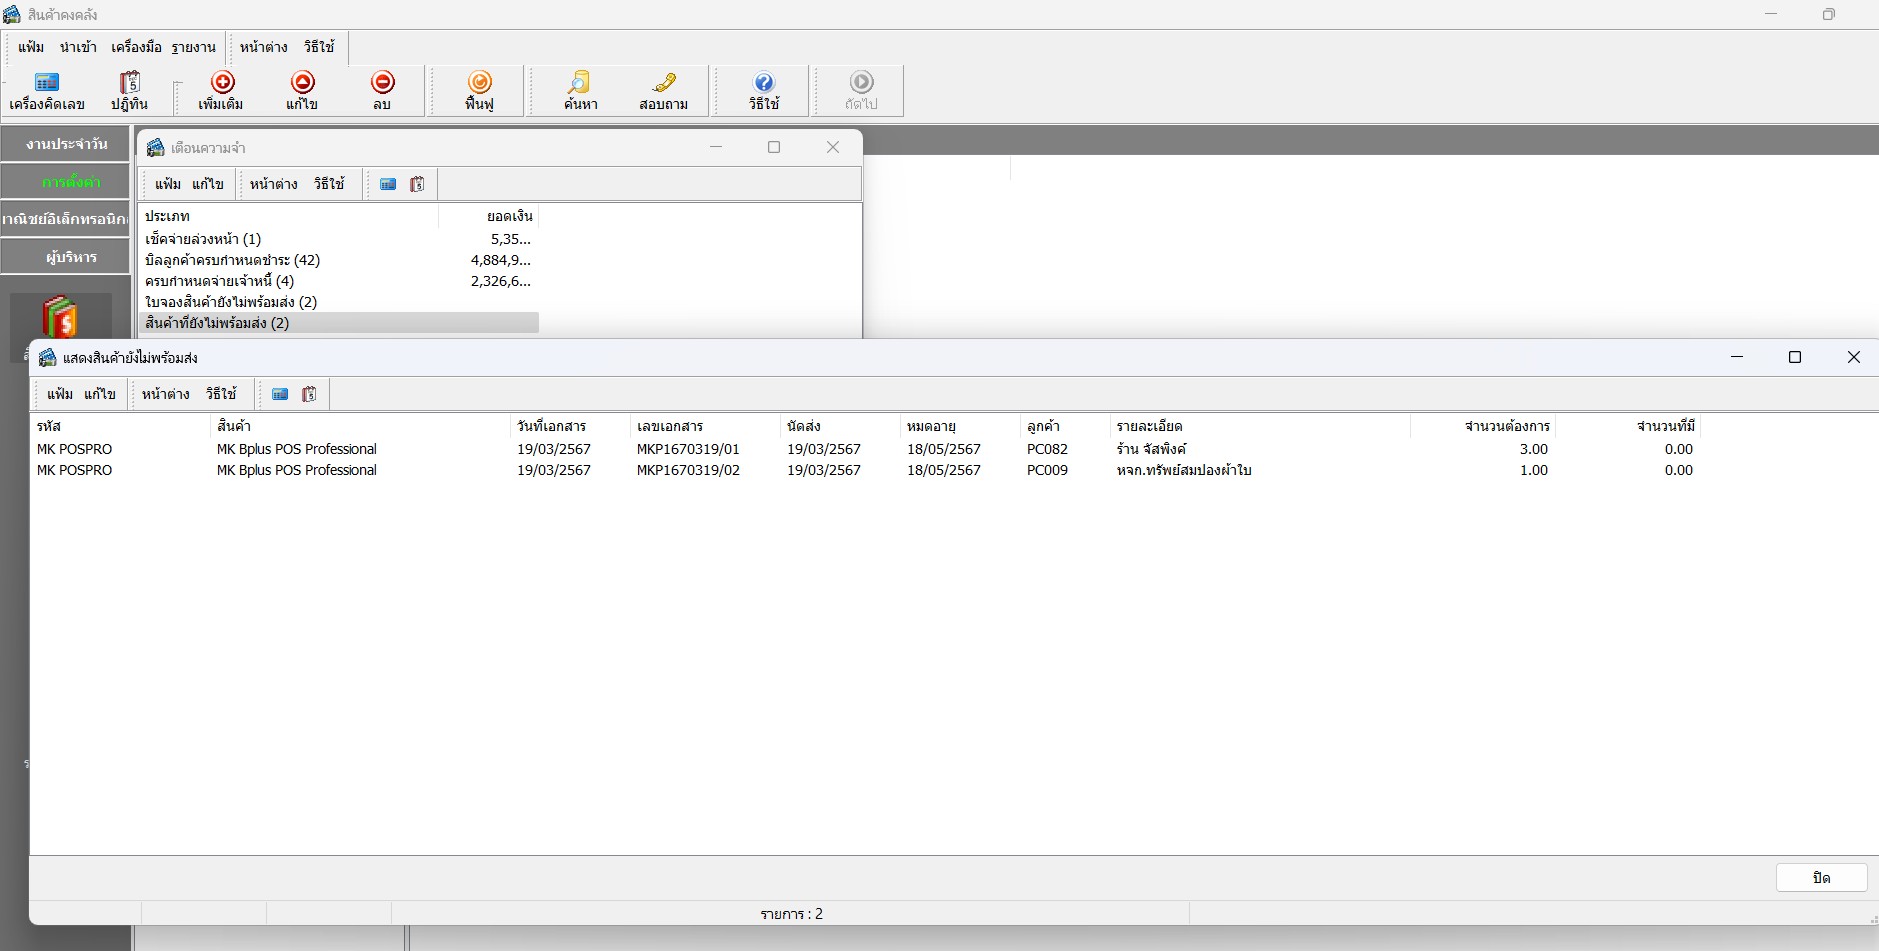This screenshot has height=951, width=1879.
Task: Click the รหัส column header
Action: pos(120,426)
